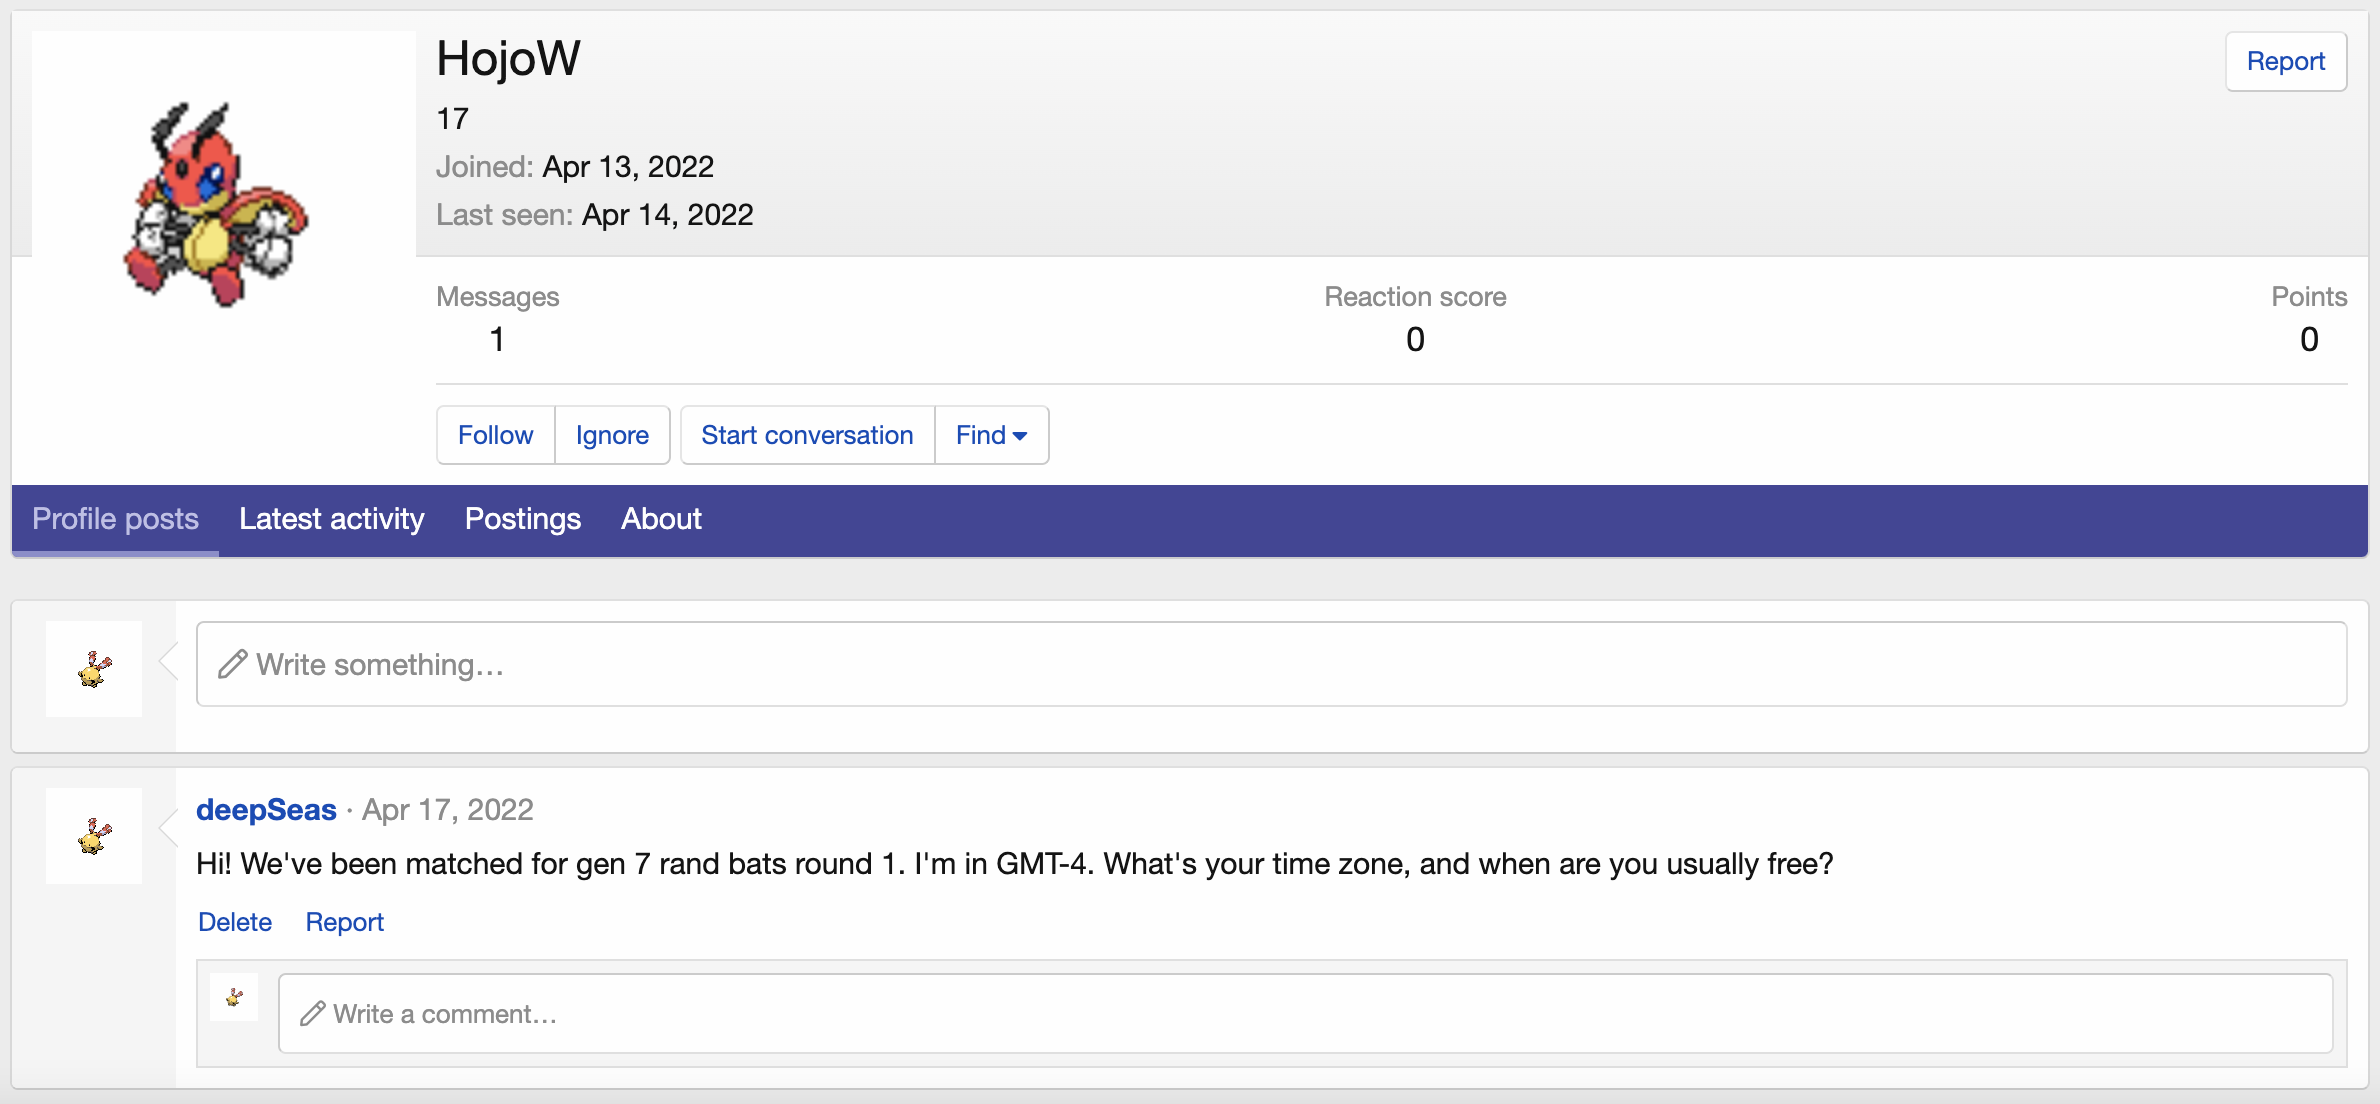Select the Profile posts tab
The height and width of the screenshot is (1104, 2380).
tap(115, 519)
